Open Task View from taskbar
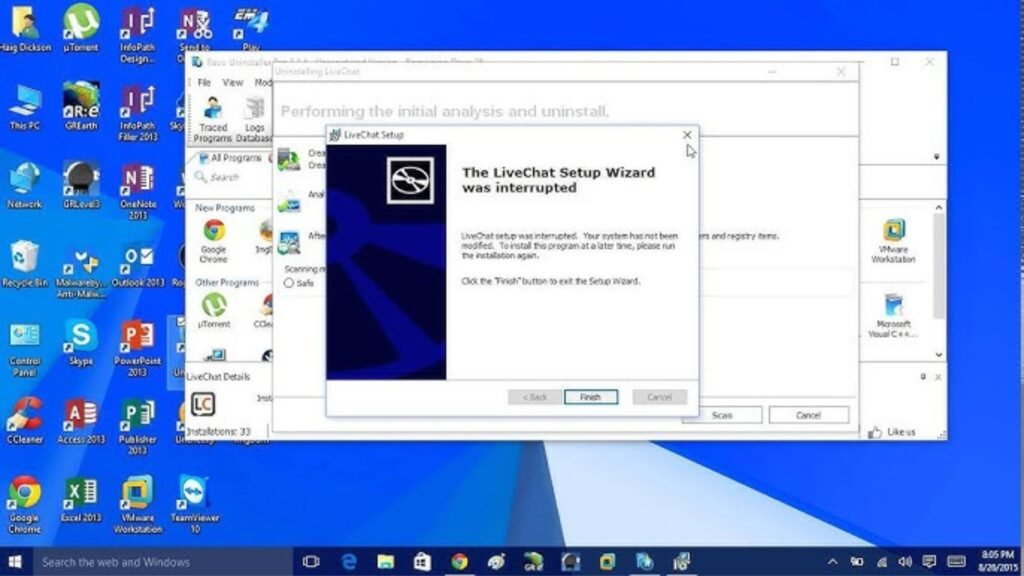The width and height of the screenshot is (1024, 576). click(x=312, y=562)
